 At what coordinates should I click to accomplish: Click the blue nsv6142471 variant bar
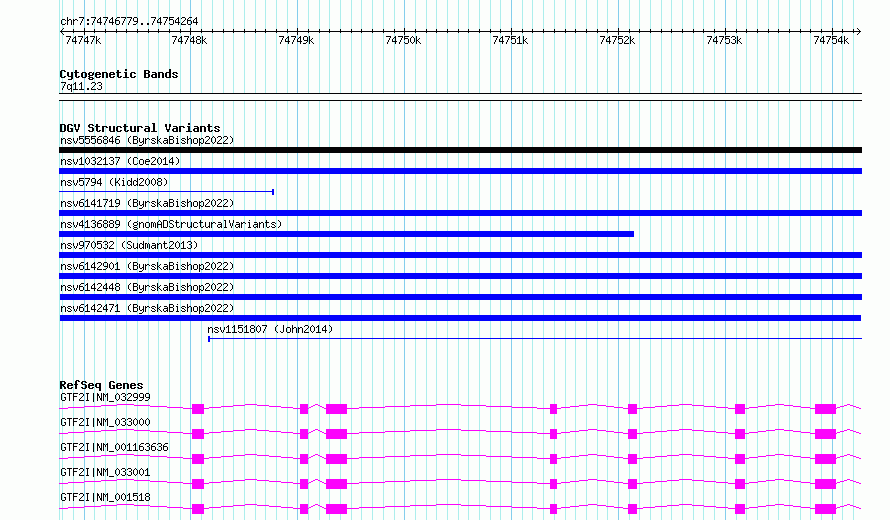pos(460,318)
